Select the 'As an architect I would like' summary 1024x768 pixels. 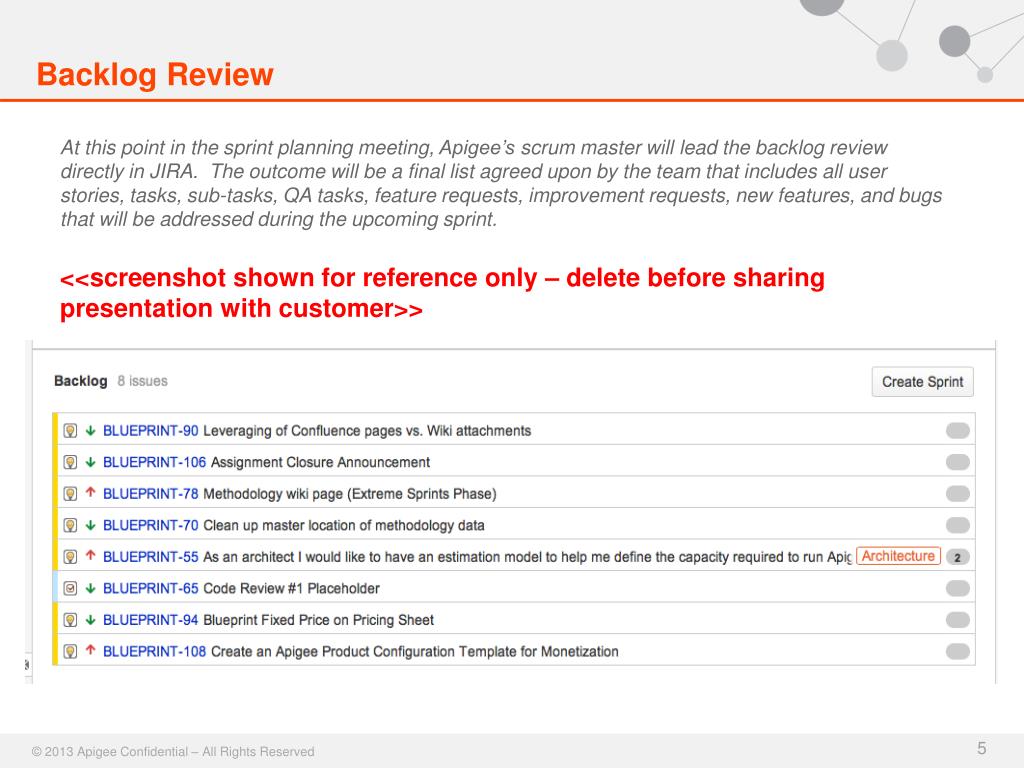tap(527, 557)
